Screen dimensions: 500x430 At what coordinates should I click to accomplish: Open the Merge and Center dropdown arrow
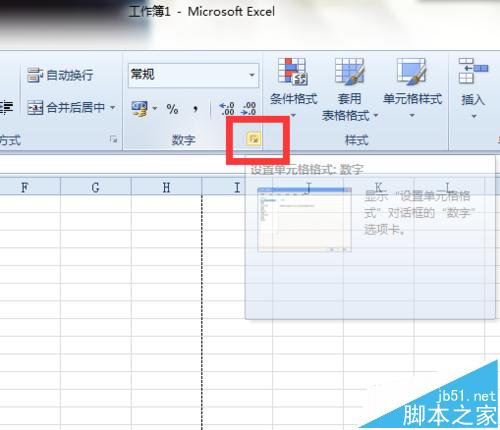click(113, 107)
